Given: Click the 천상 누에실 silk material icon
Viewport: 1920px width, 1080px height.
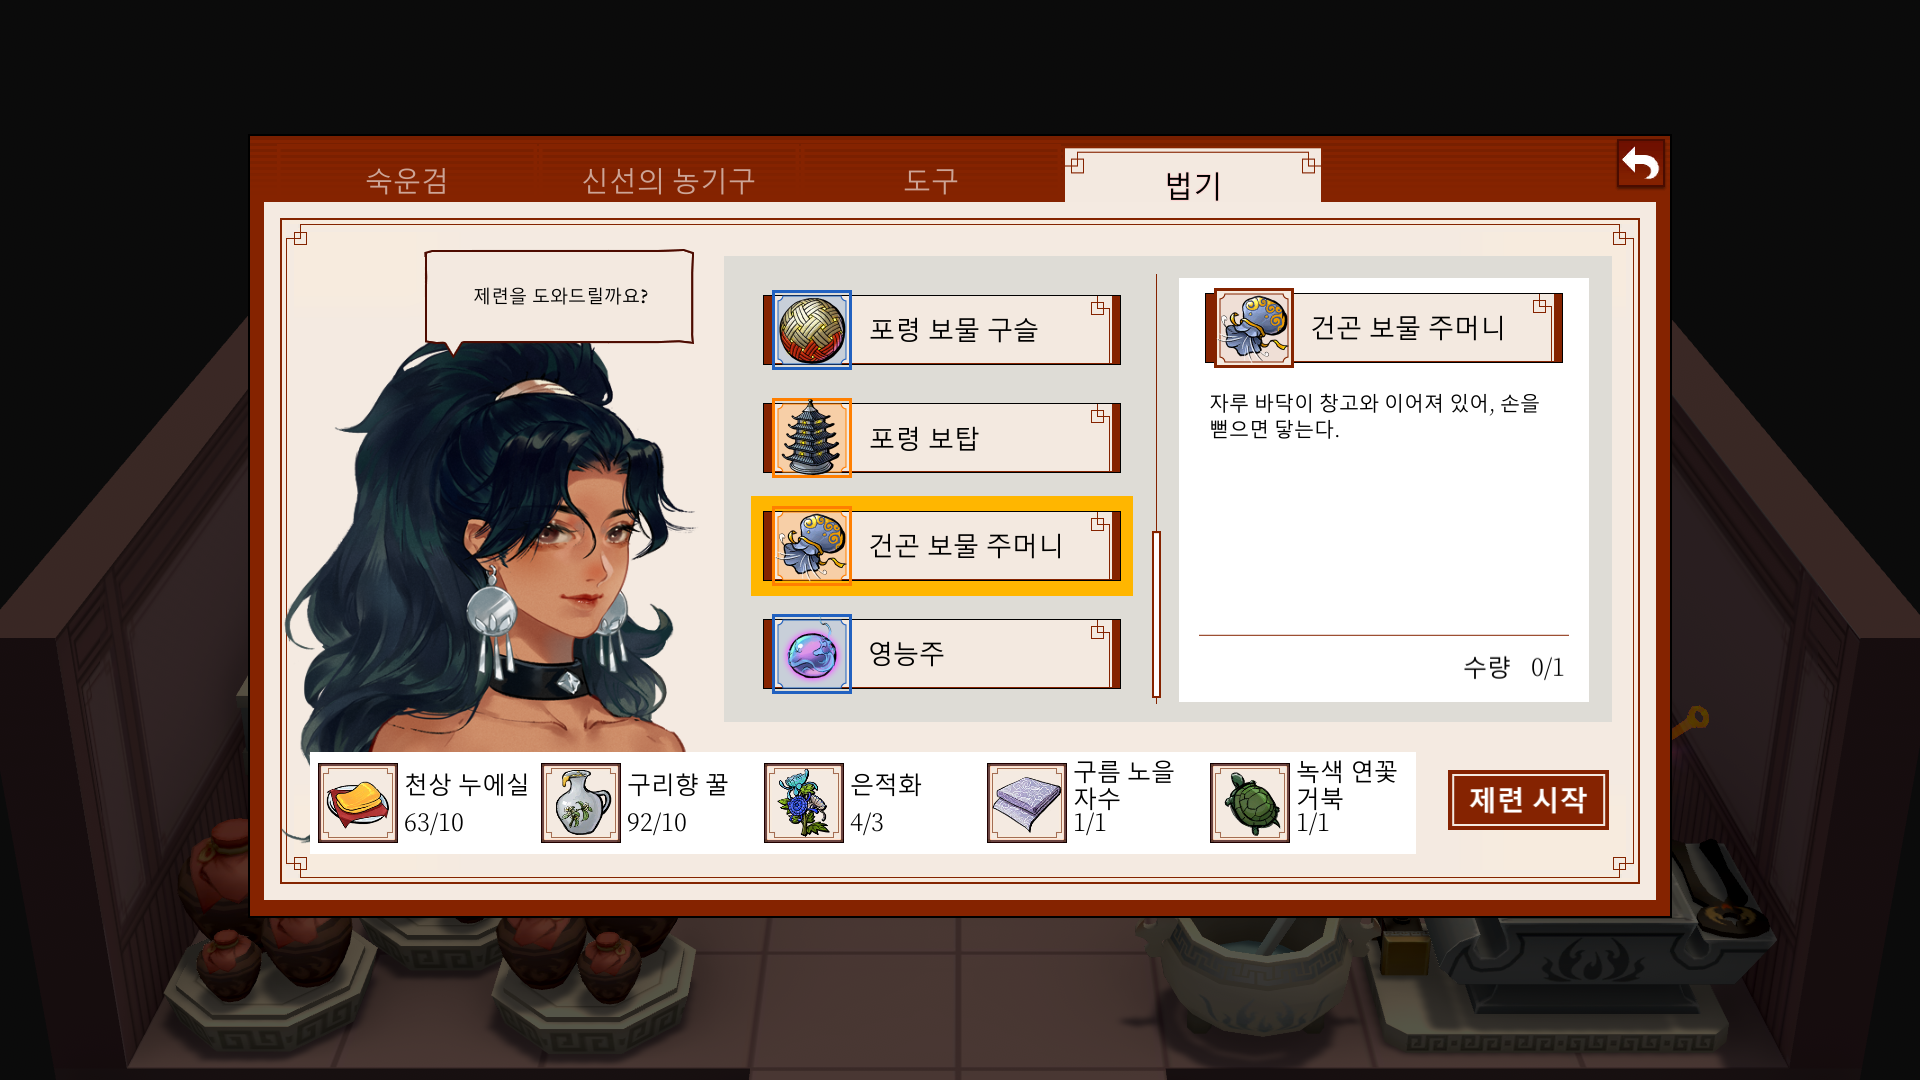Looking at the screenshot, I should [358, 803].
